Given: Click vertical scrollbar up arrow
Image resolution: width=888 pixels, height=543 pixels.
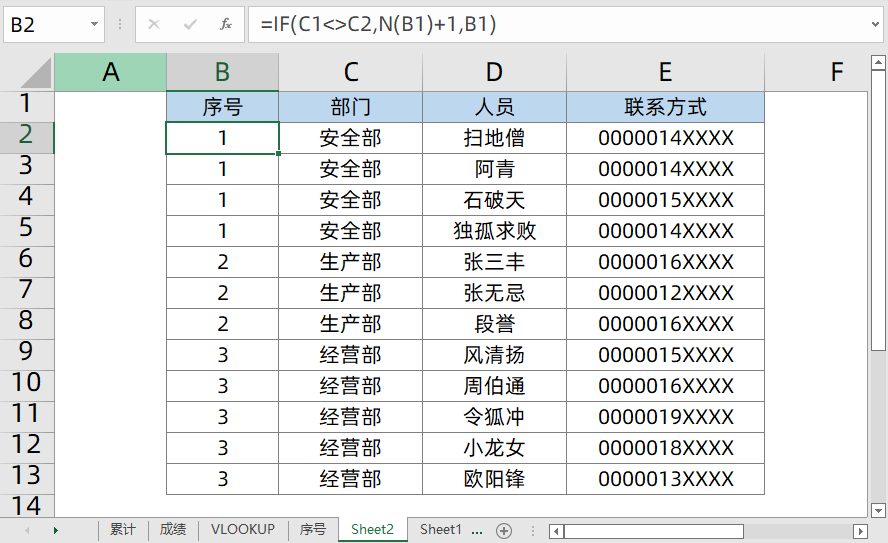Looking at the screenshot, I should pyautogui.click(x=878, y=62).
